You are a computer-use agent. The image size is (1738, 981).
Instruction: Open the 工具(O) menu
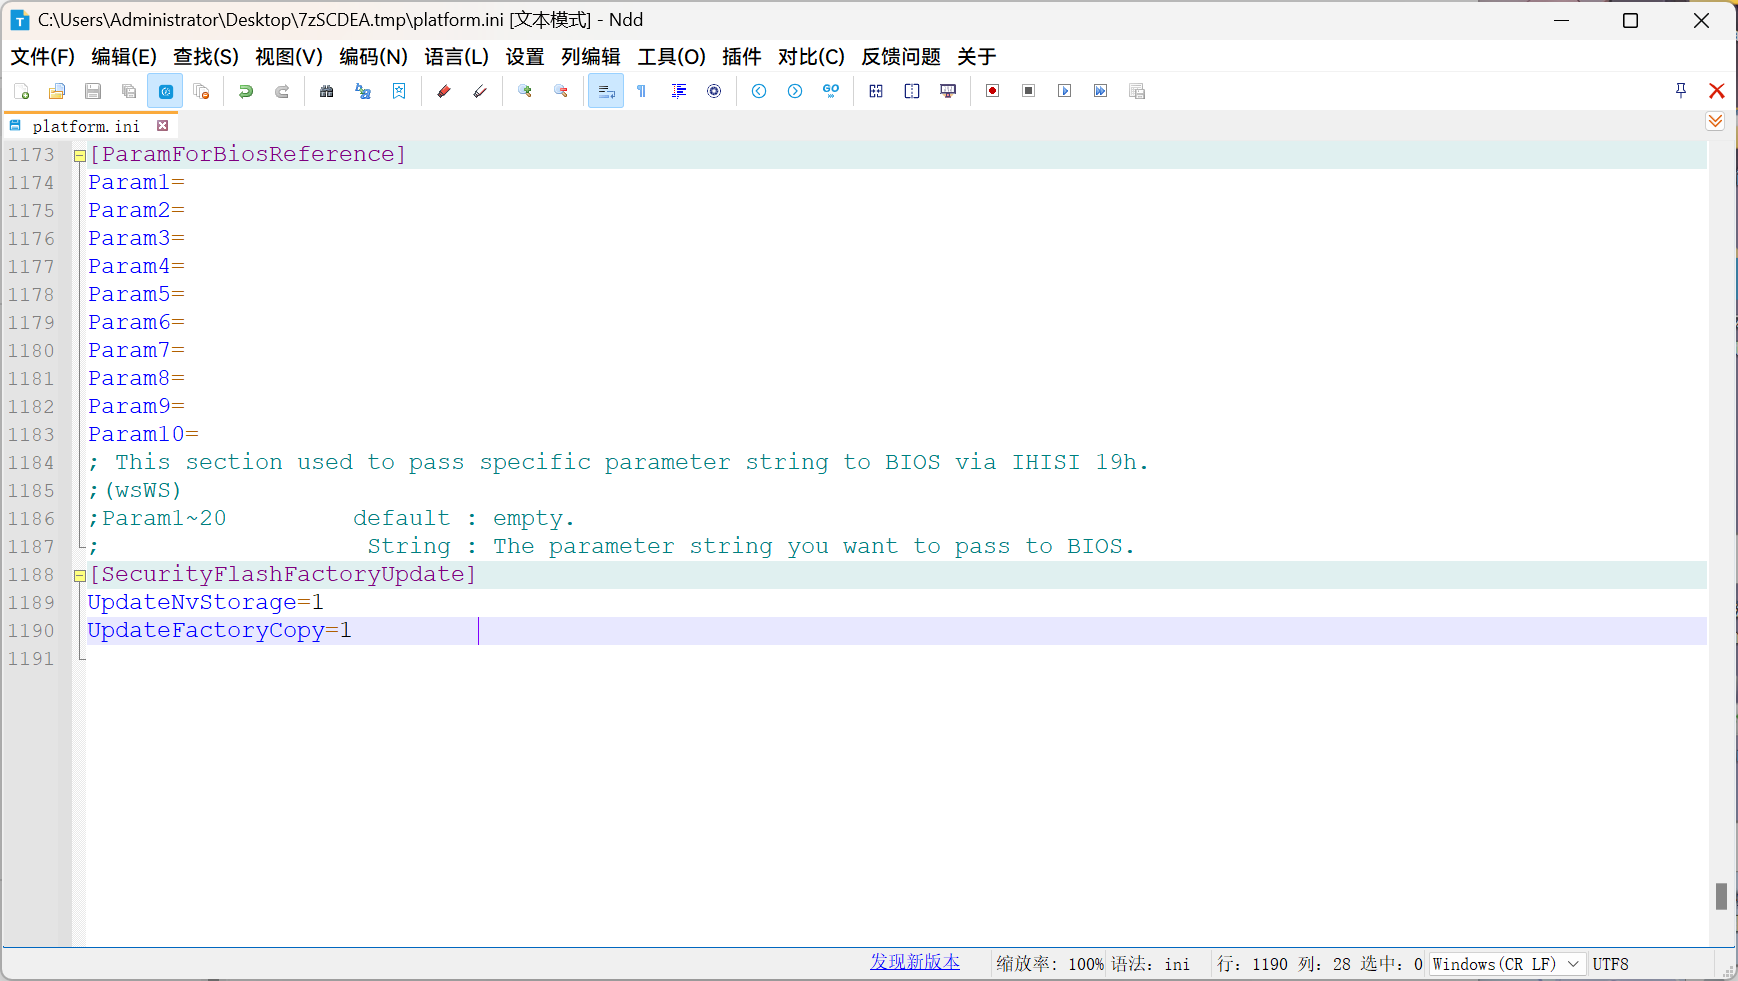(x=672, y=57)
